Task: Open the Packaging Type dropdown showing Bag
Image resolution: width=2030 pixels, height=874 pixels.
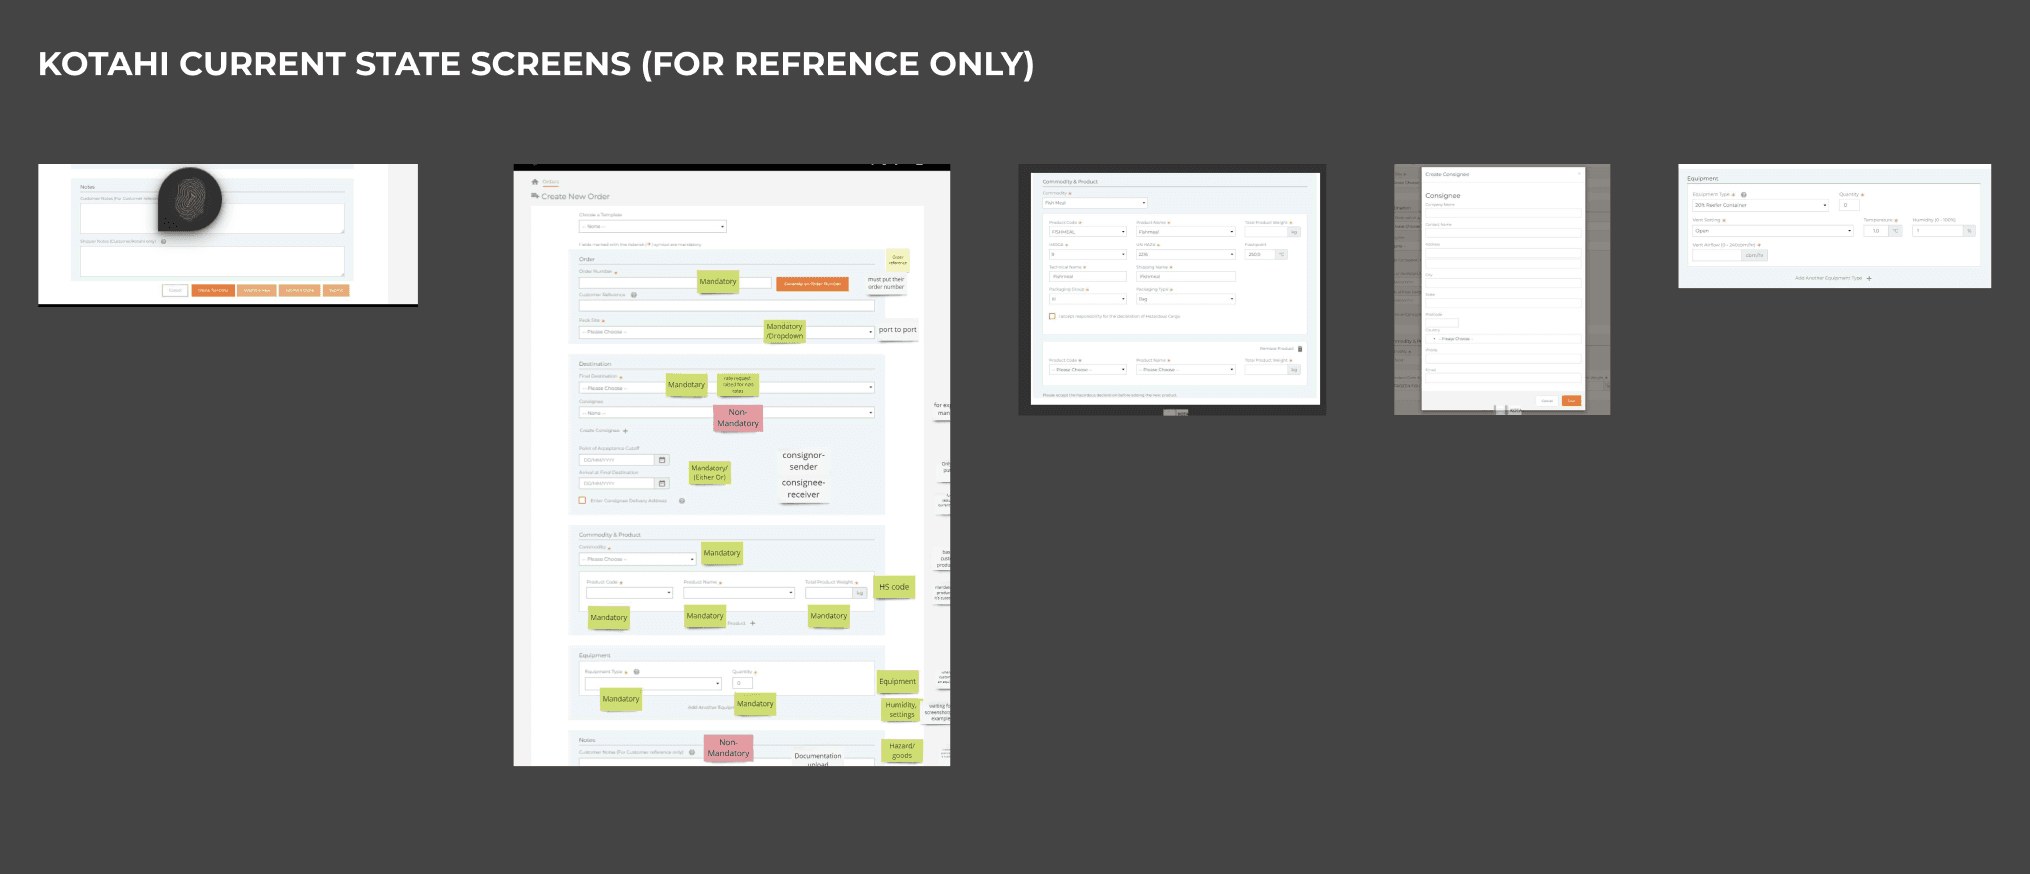Action: [x=1186, y=299]
